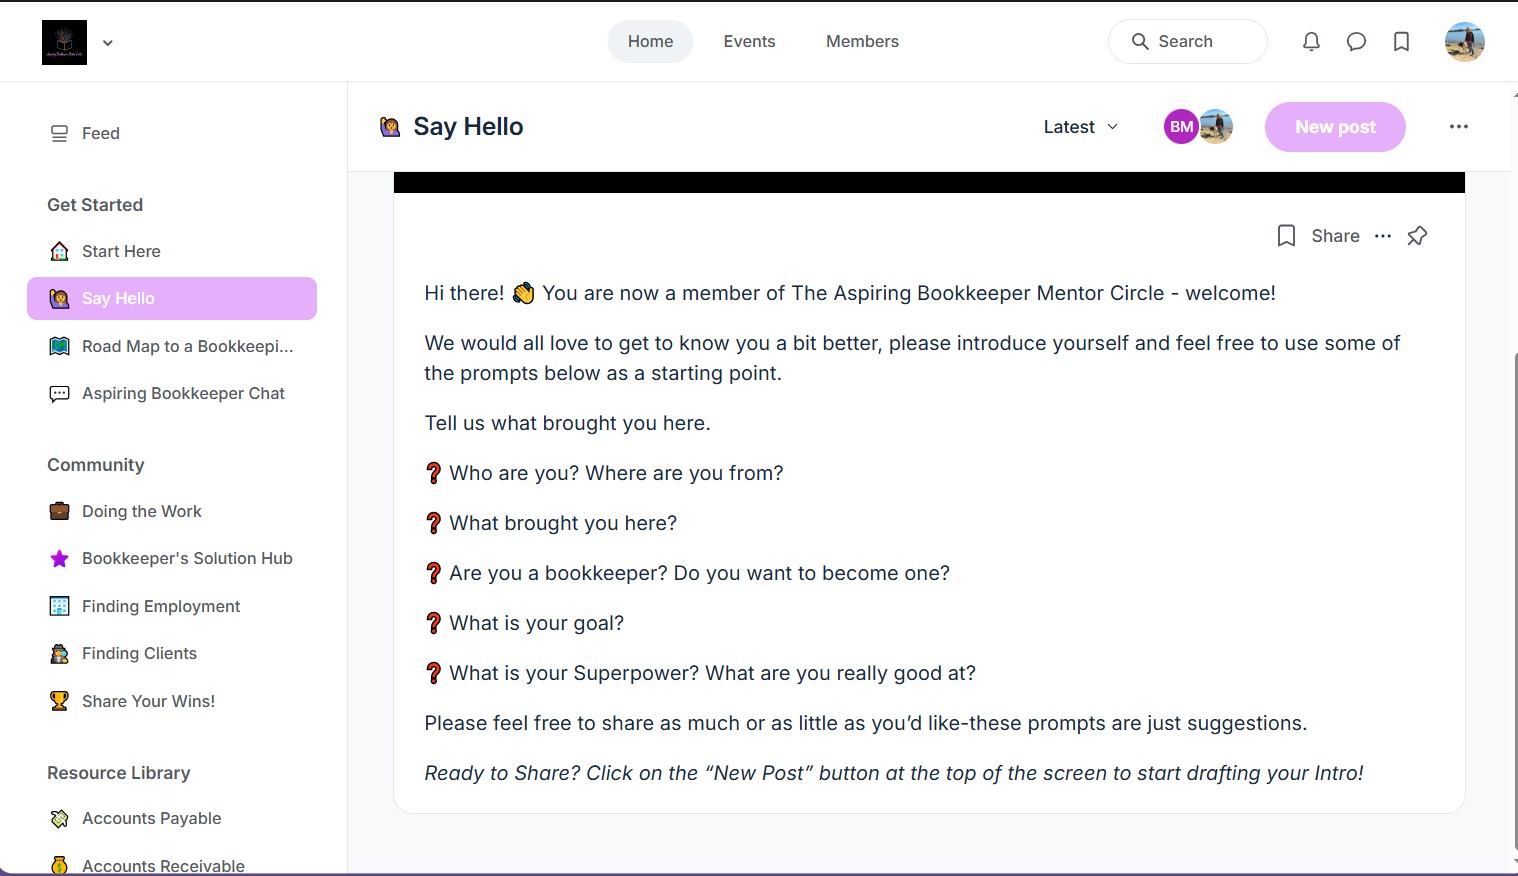Click the BM member avatar

1181,127
